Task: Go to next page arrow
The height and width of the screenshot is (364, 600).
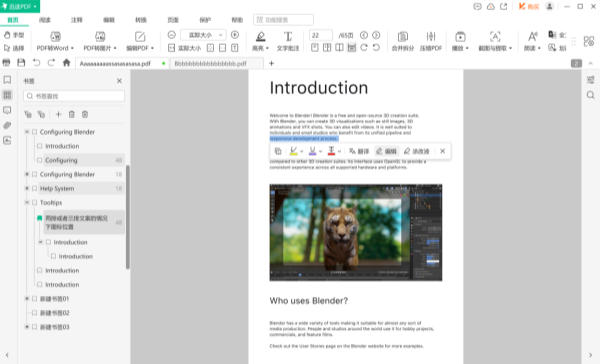Action: pyautogui.click(x=377, y=35)
